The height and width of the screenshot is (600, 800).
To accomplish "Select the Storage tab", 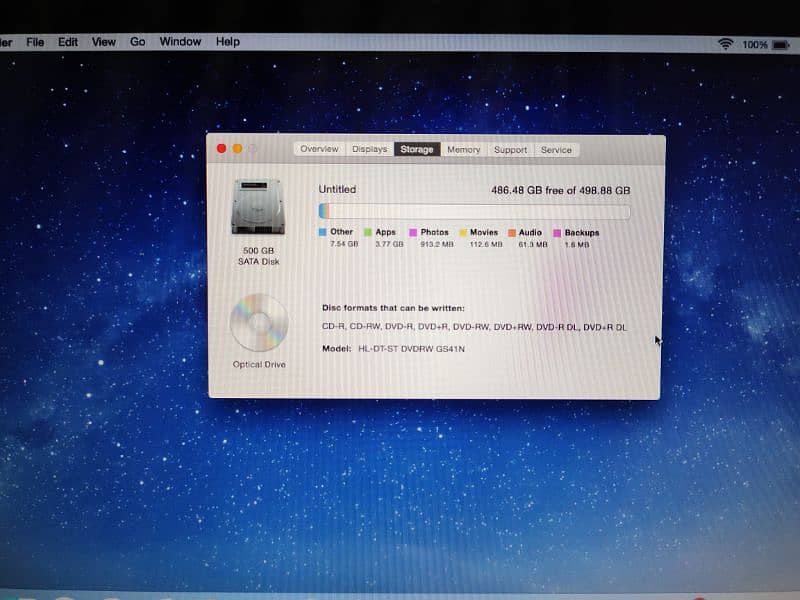I will pyautogui.click(x=417, y=149).
